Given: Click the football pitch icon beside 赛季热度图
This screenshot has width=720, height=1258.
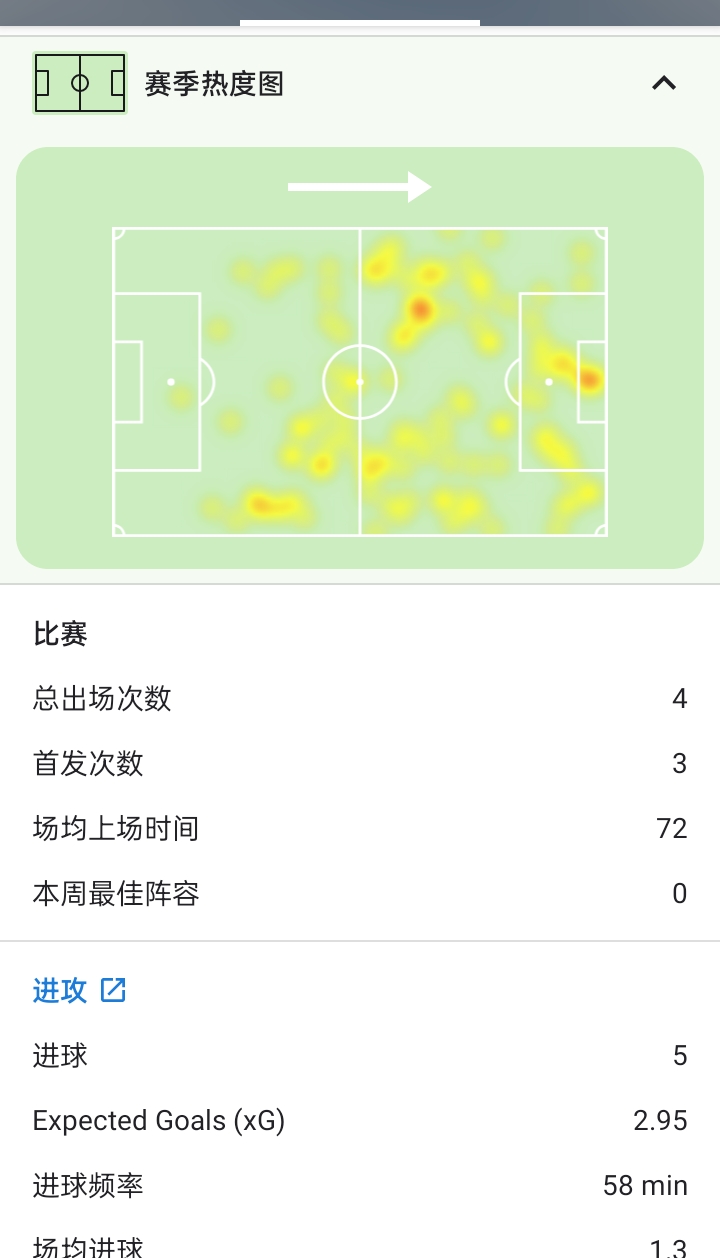Looking at the screenshot, I should [80, 84].
